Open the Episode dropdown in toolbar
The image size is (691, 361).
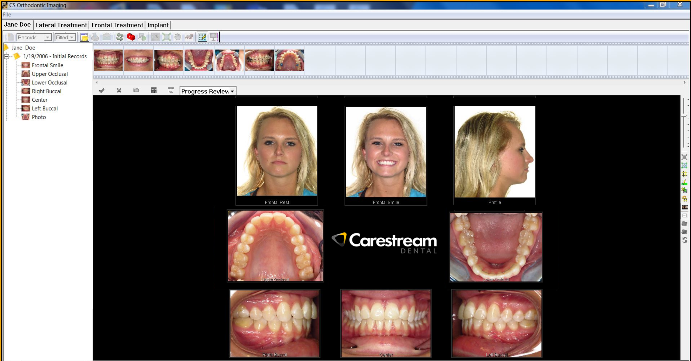pyautogui.click(x=33, y=37)
